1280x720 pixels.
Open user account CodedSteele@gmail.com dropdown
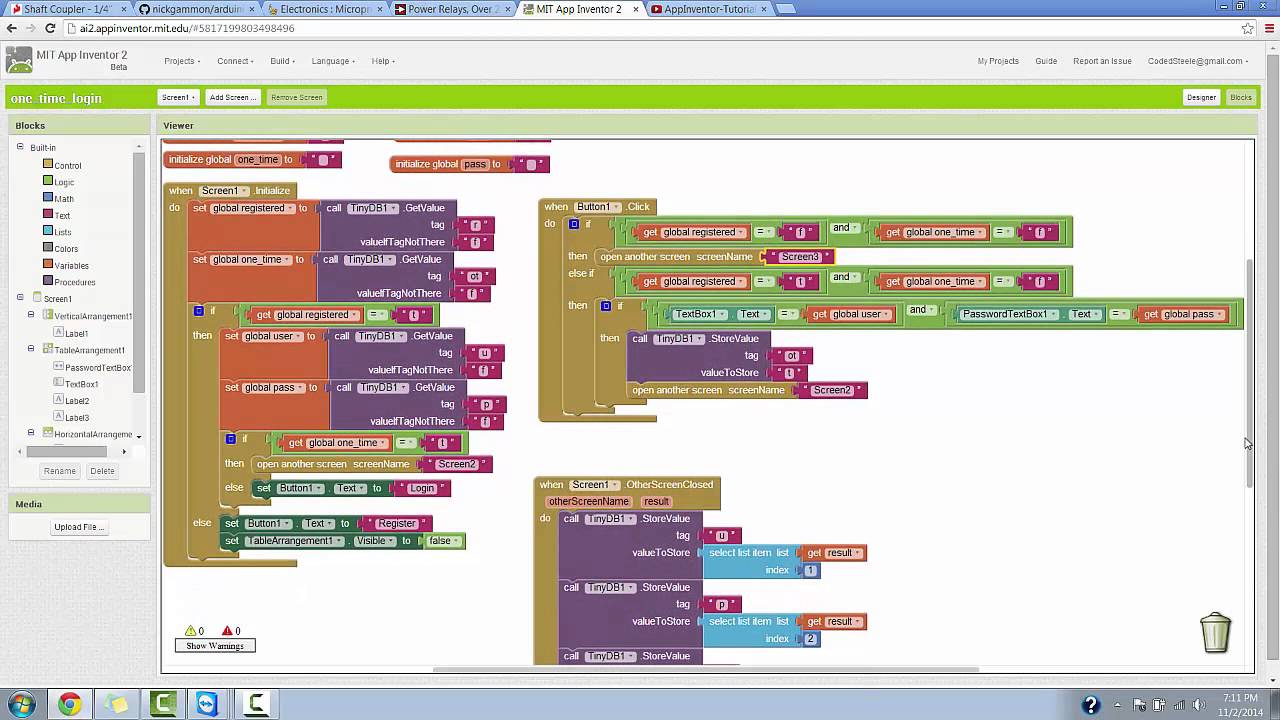[x=1198, y=61]
